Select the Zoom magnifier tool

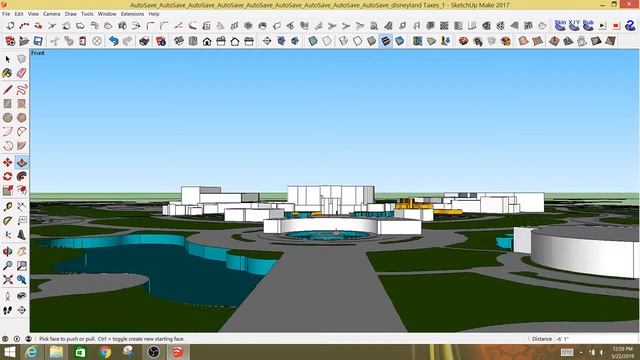pyautogui.click(x=7, y=266)
